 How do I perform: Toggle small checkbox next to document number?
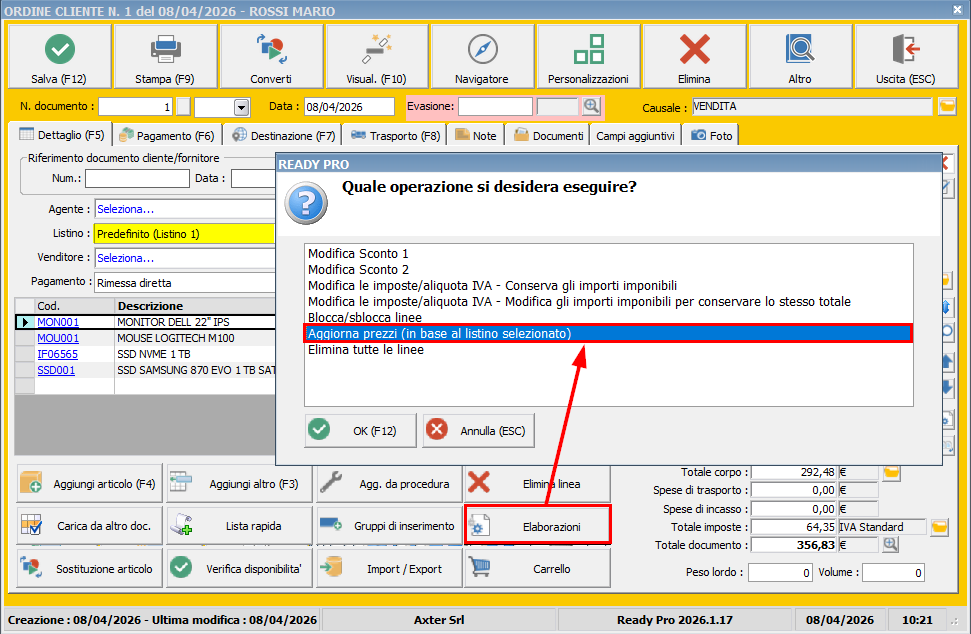click(x=183, y=106)
